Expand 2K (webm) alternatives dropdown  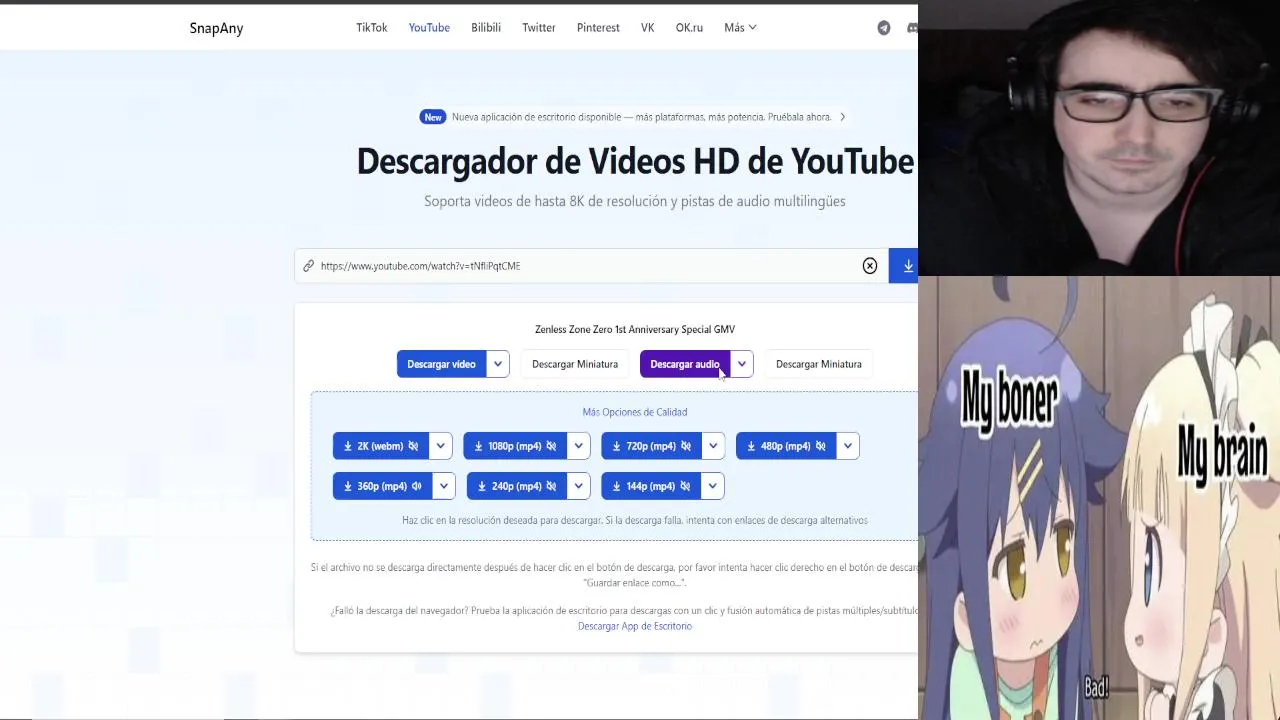pos(441,446)
